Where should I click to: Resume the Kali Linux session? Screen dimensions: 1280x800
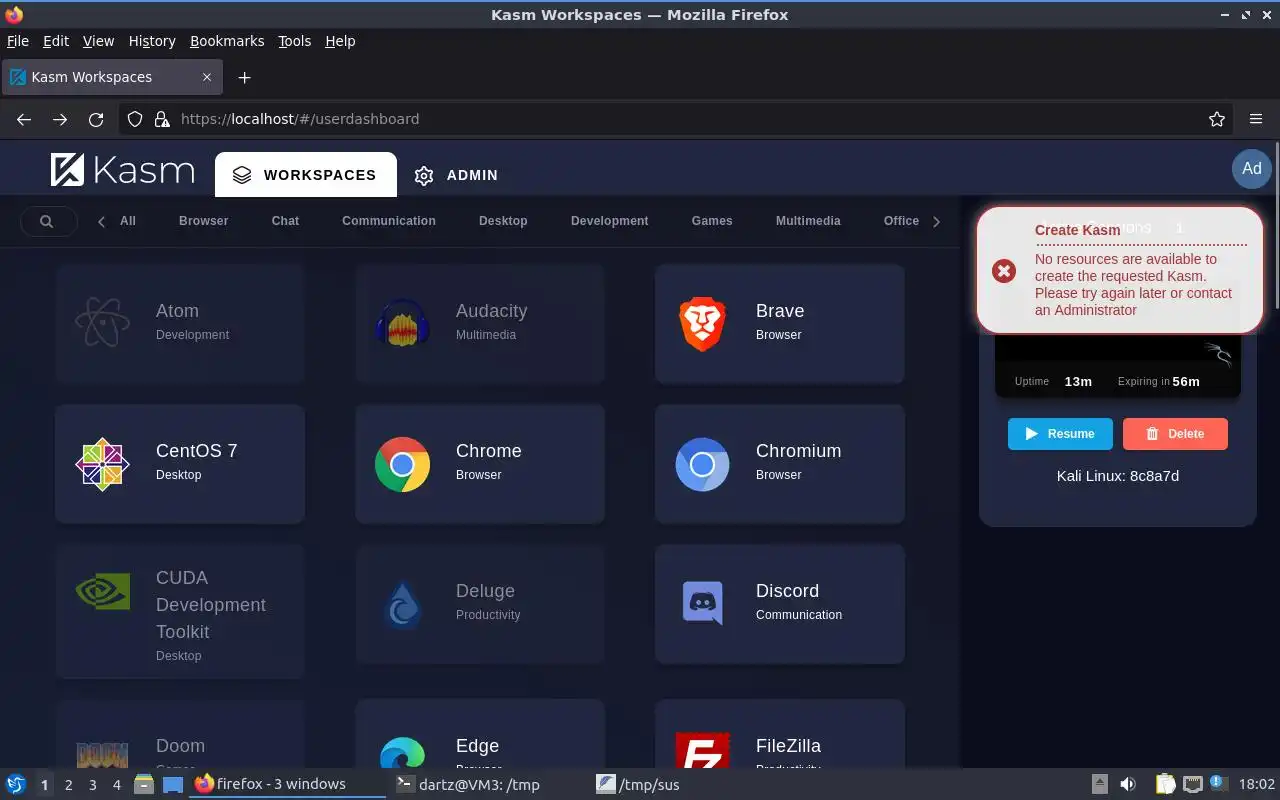tap(1060, 434)
